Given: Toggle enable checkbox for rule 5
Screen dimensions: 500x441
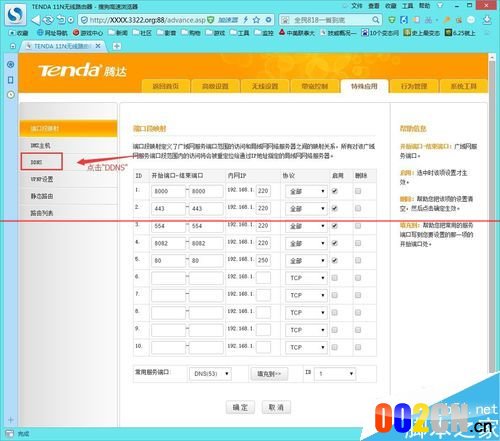Looking at the screenshot, I should click(335, 260).
